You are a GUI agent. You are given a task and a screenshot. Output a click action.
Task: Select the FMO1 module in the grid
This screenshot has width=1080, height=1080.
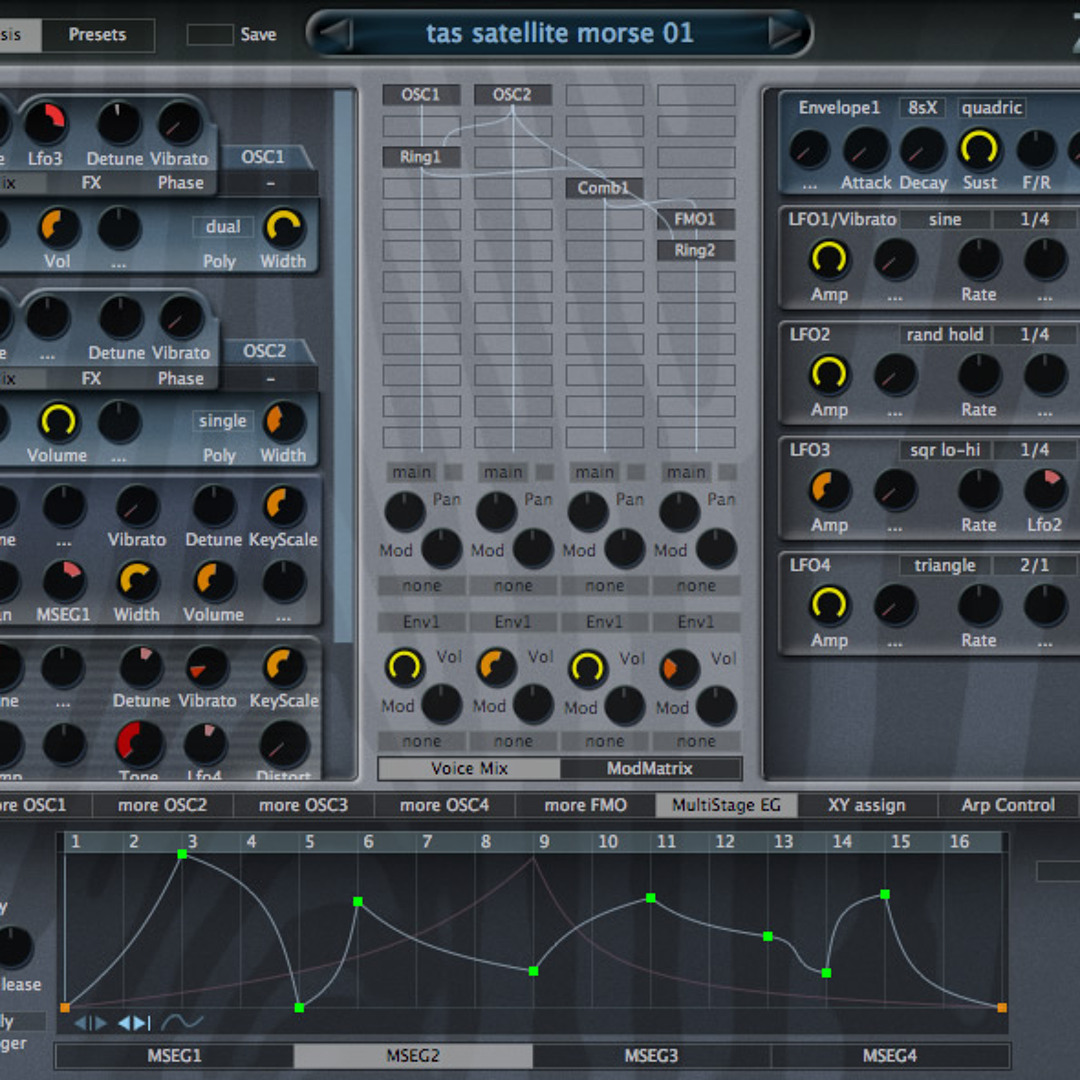point(695,219)
